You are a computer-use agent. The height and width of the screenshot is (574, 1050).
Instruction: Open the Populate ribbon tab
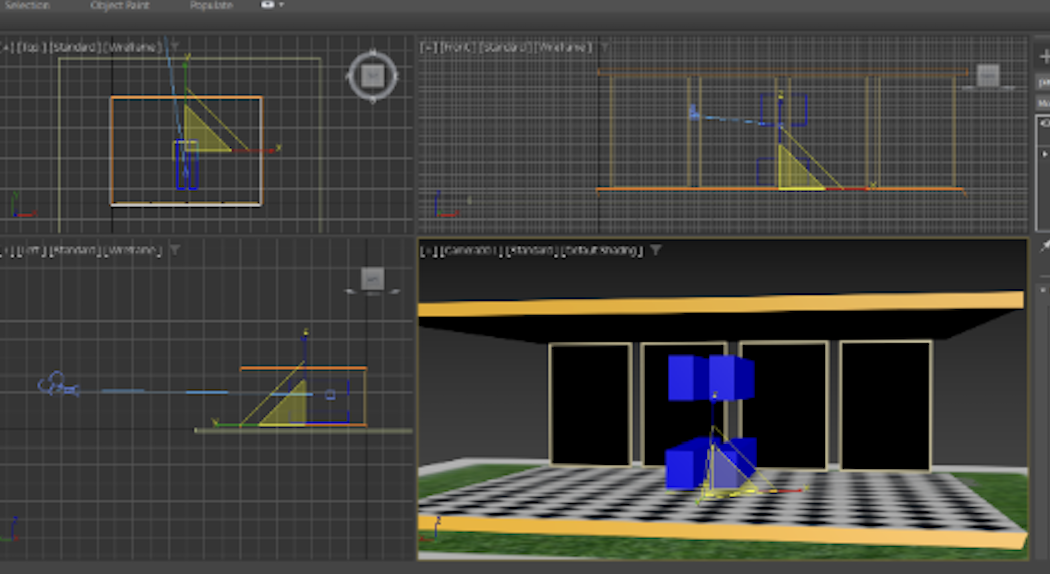(211, 5)
